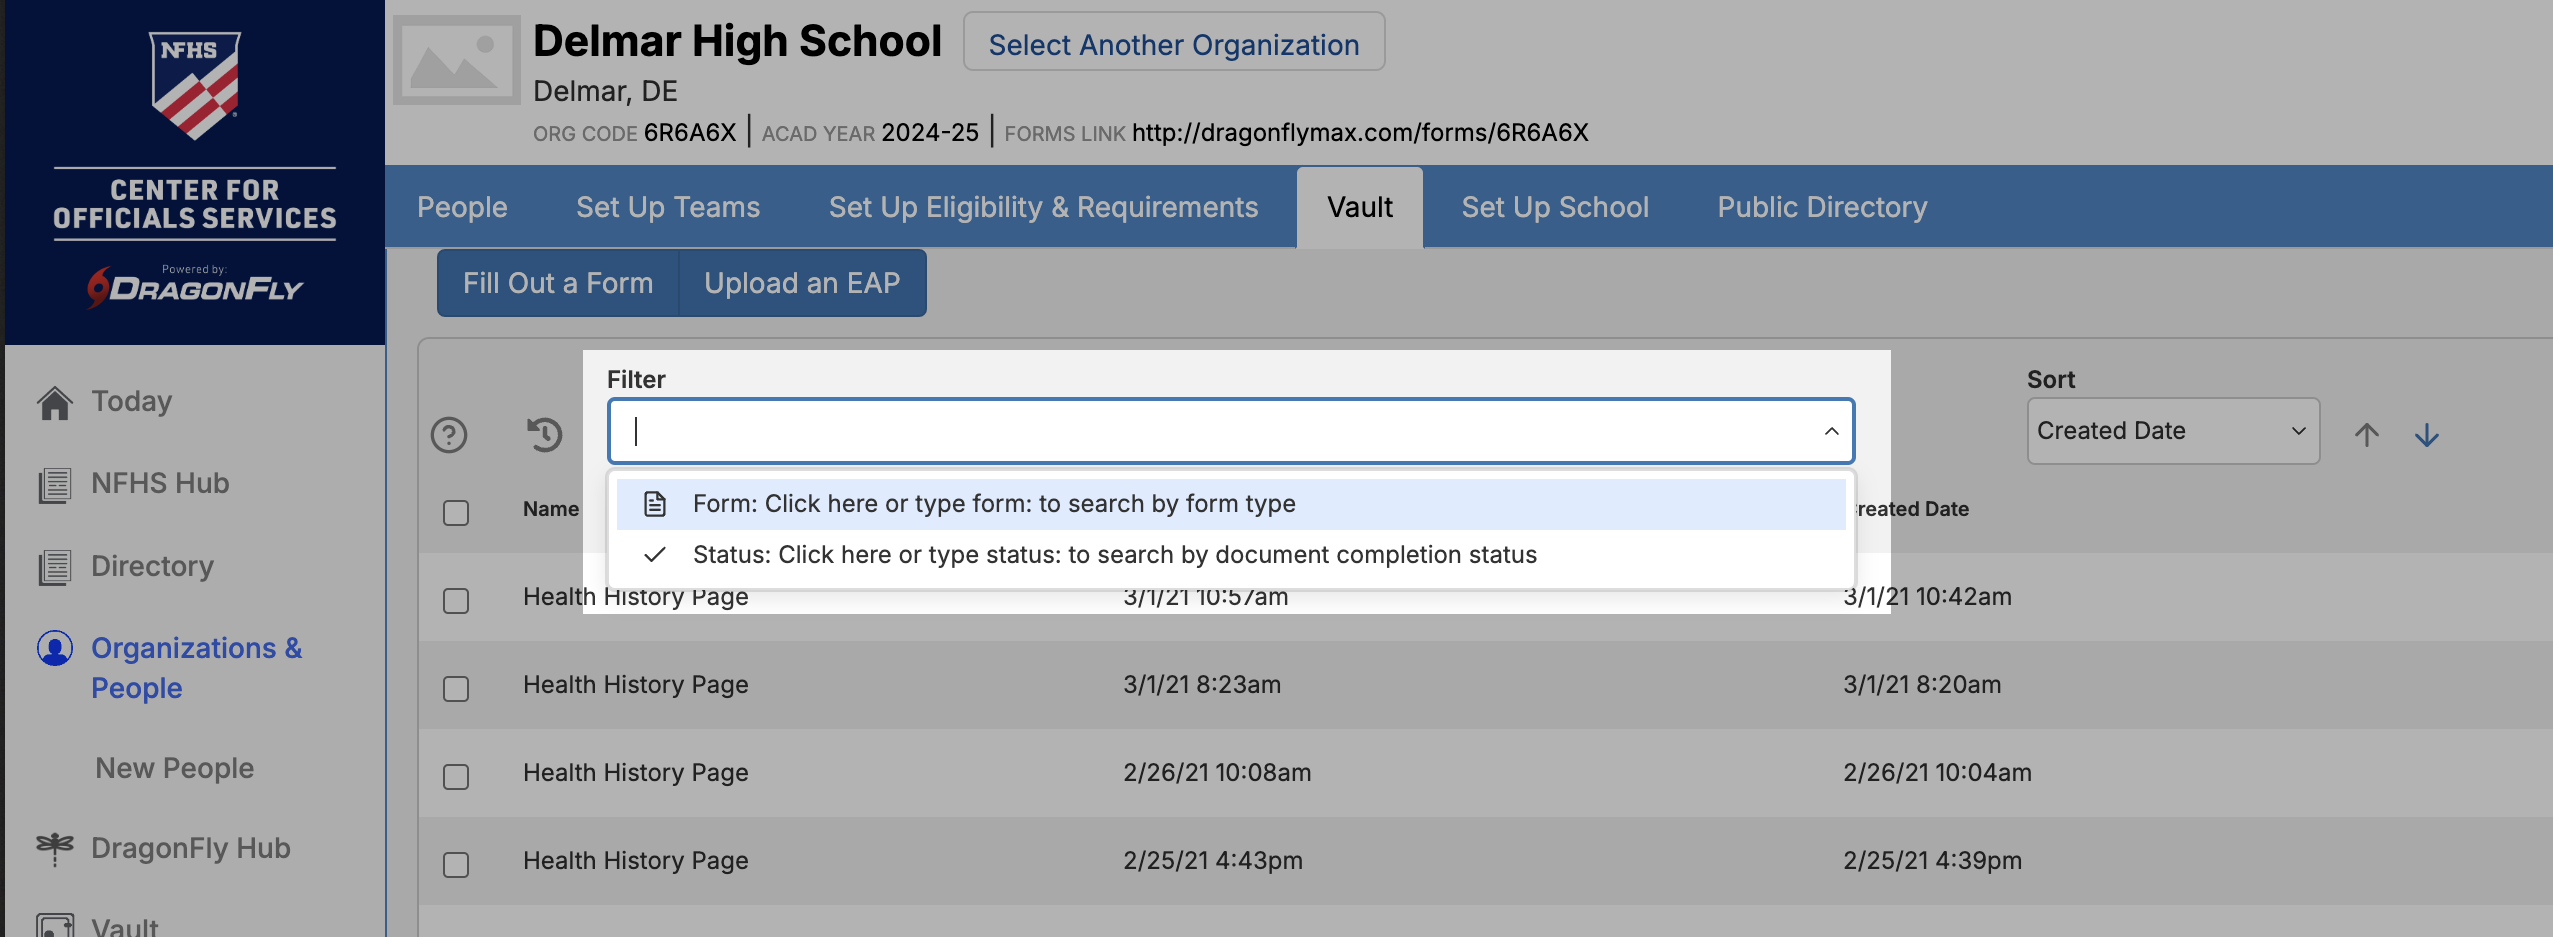Sort ascending with the up arrow
This screenshot has height=937, width=2553.
click(2366, 434)
